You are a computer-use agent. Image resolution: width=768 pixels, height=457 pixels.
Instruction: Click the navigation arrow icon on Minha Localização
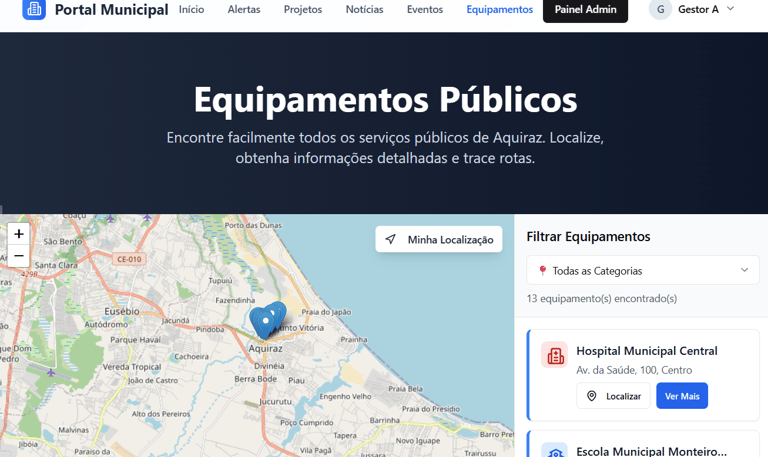pyautogui.click(x=390, y=239)
